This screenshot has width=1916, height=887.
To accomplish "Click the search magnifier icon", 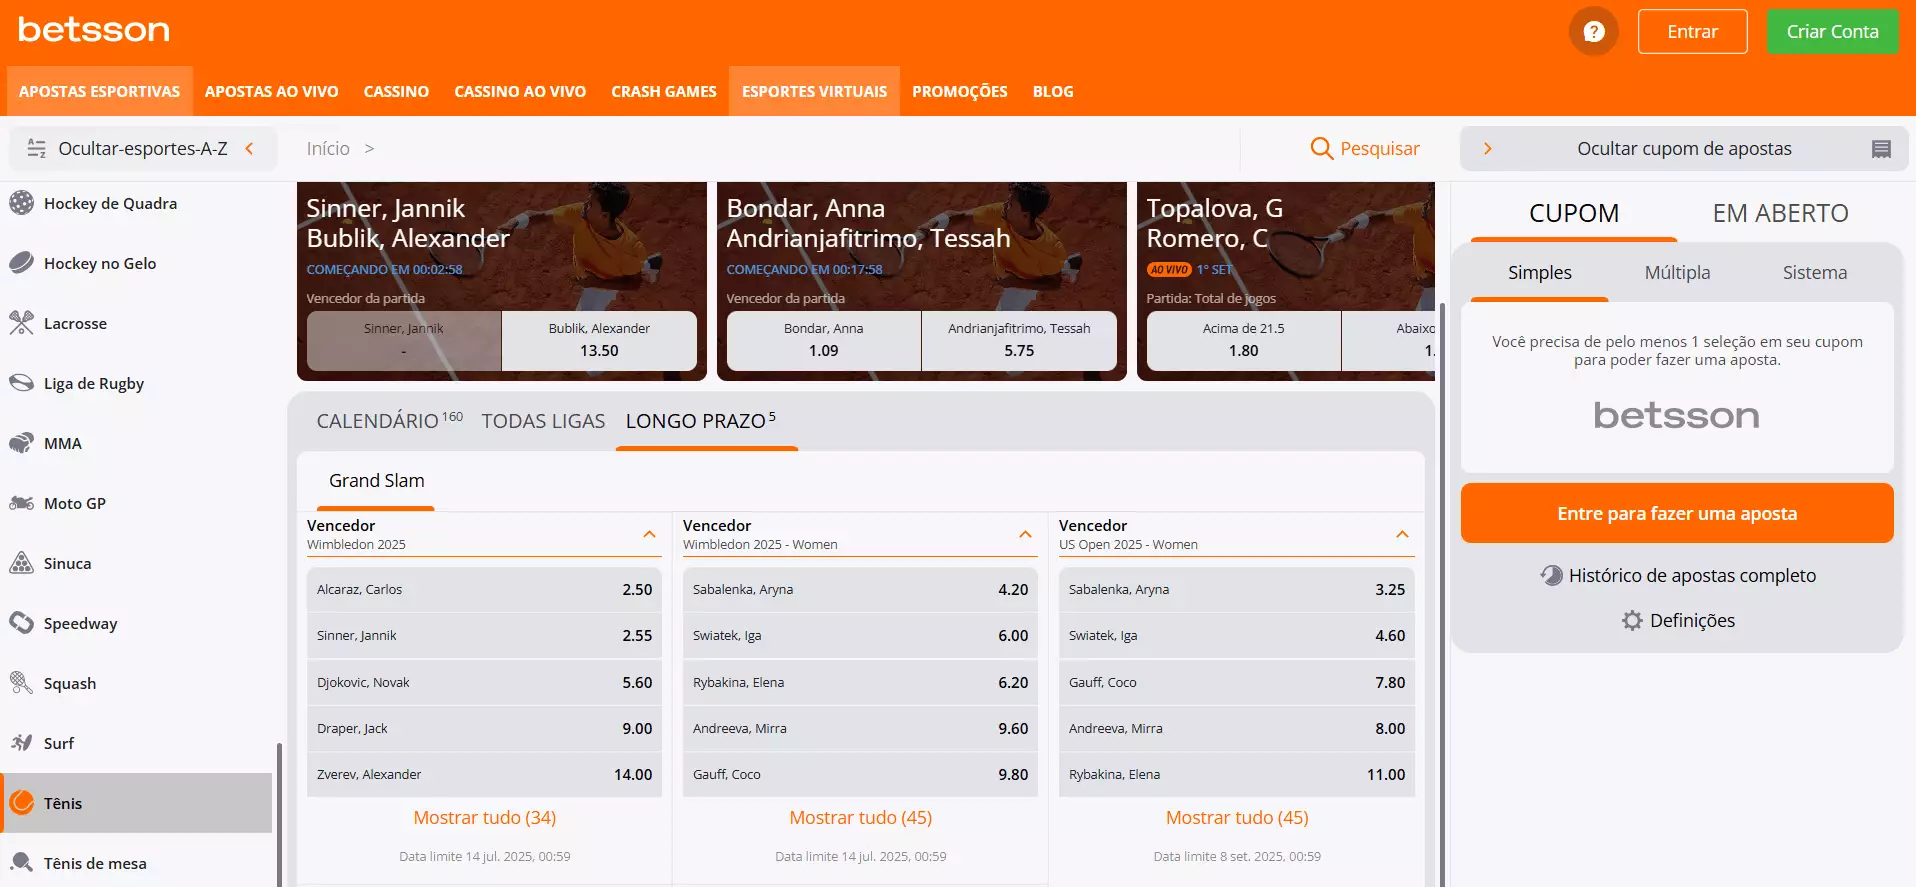I will 1321,149.
